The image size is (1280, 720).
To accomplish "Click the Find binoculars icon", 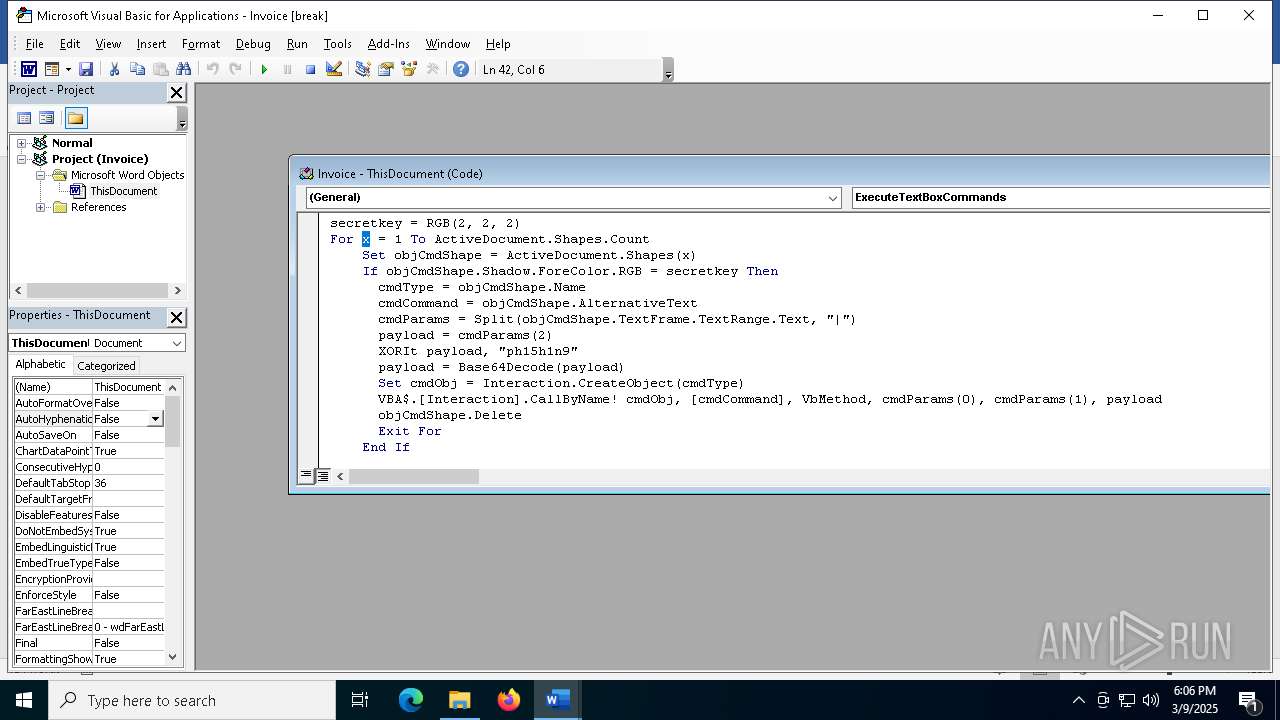I will point(183,69).
